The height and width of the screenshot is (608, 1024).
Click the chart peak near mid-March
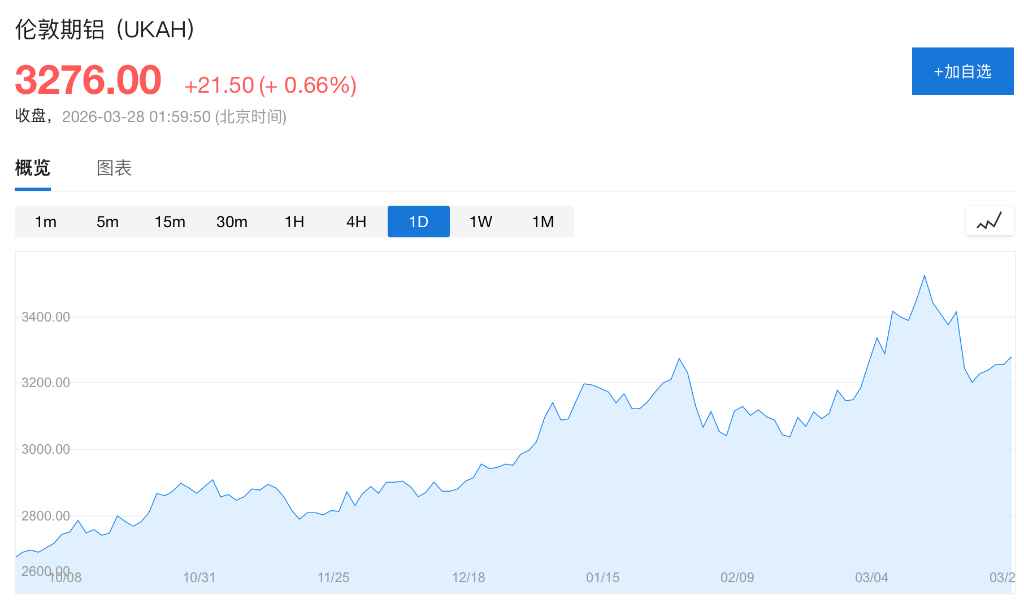(x=925, y=277)
